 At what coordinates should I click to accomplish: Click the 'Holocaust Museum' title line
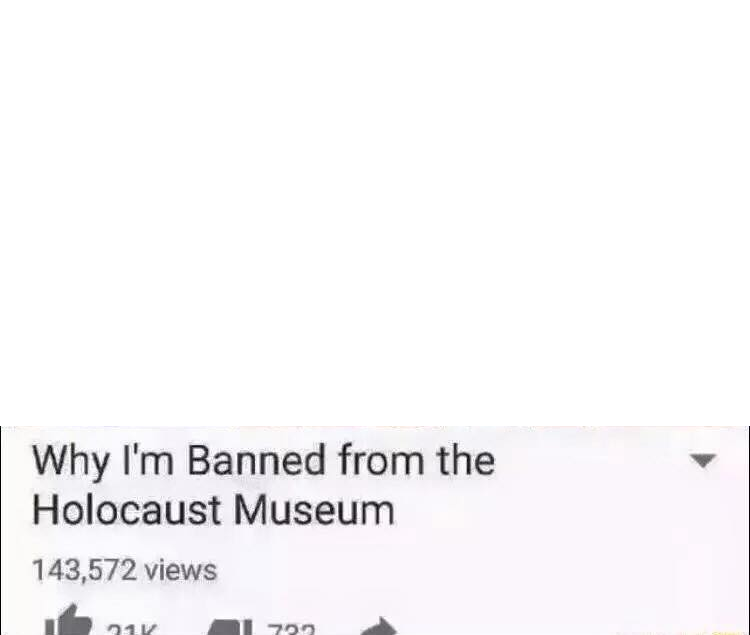(x=213, y=510)
